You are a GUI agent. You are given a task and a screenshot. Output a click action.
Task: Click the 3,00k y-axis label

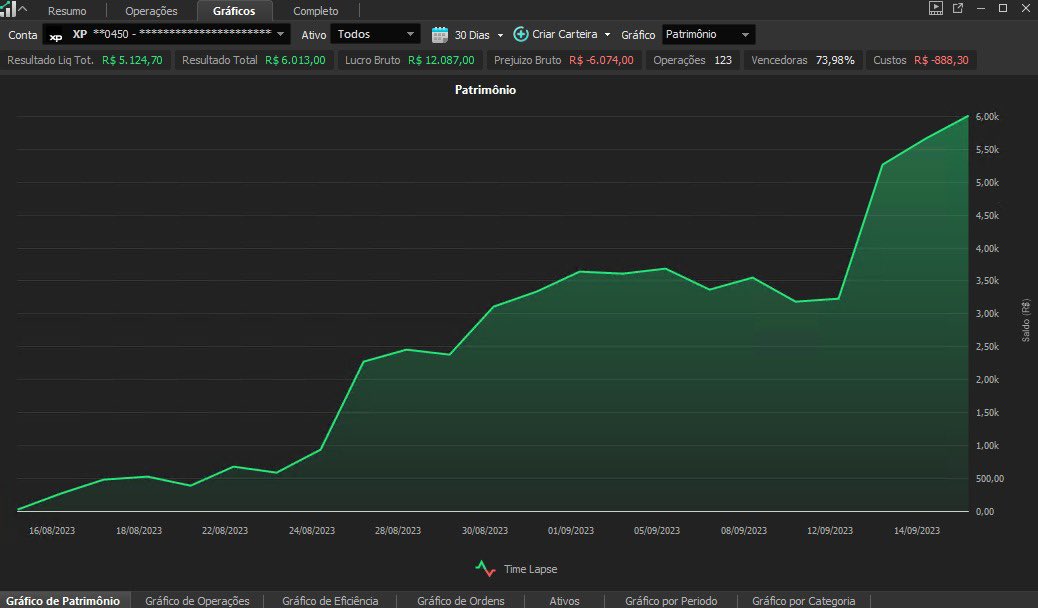(987, 313)
